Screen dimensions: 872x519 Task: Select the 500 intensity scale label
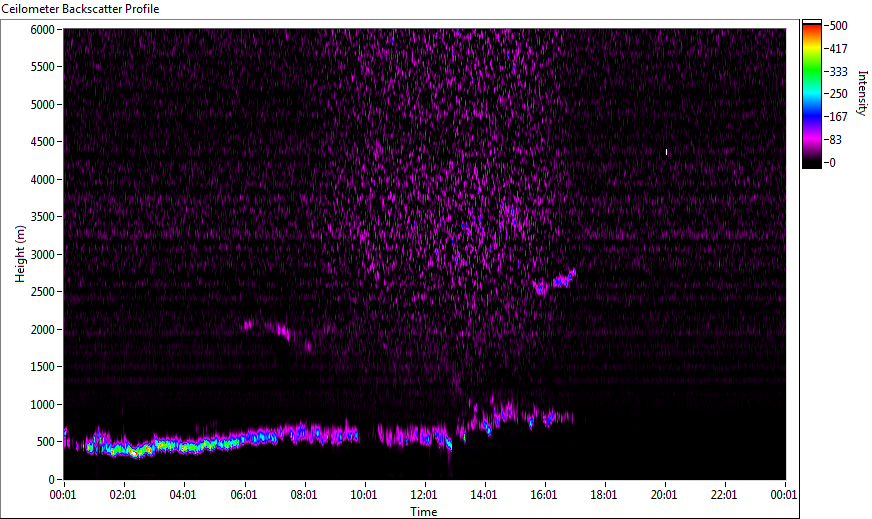pyautogui.click(x=838, y=26)
